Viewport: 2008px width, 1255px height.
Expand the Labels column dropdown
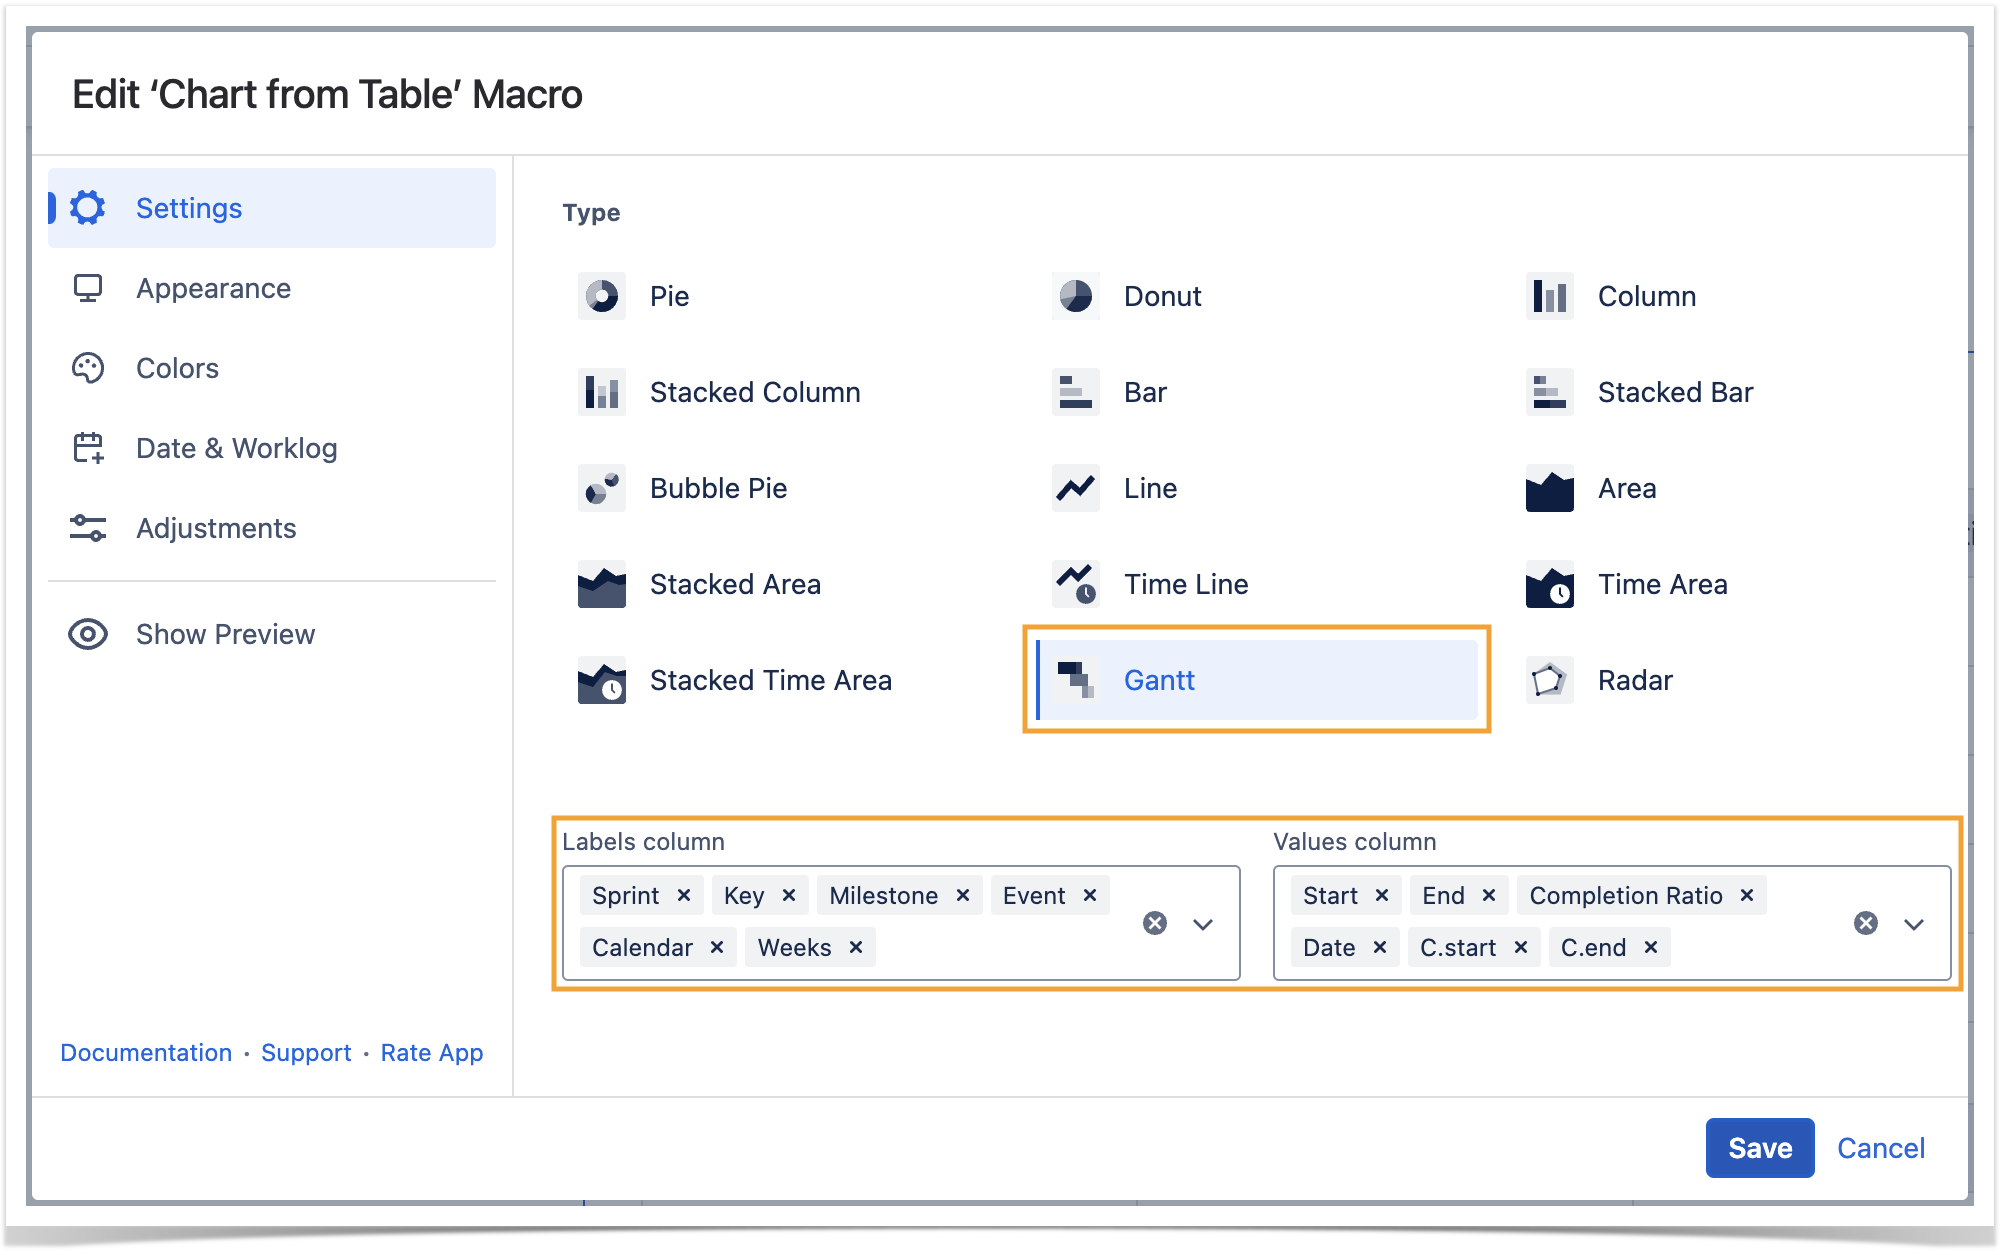1203,923
